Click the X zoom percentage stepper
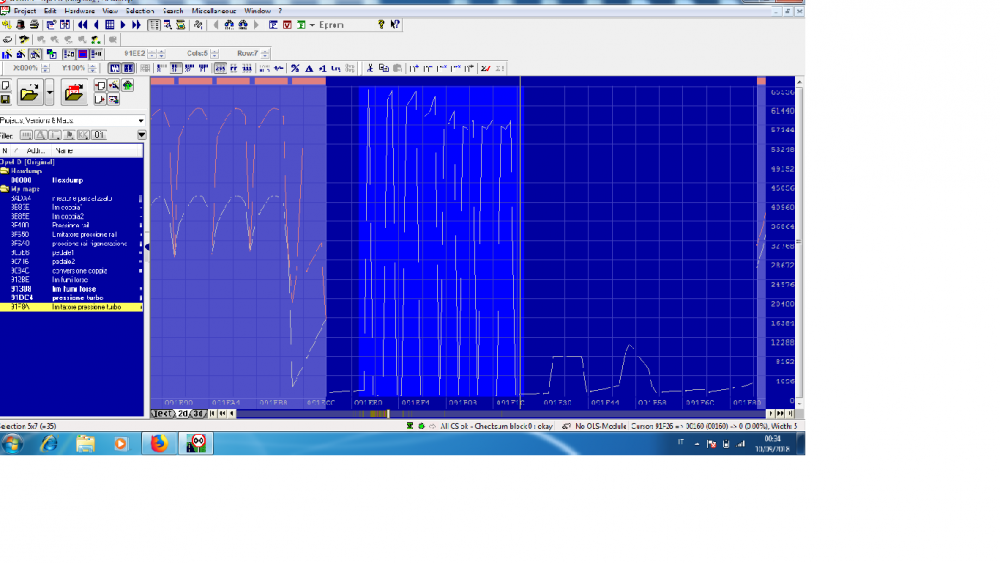The image size is (1000, 563). 45,68
